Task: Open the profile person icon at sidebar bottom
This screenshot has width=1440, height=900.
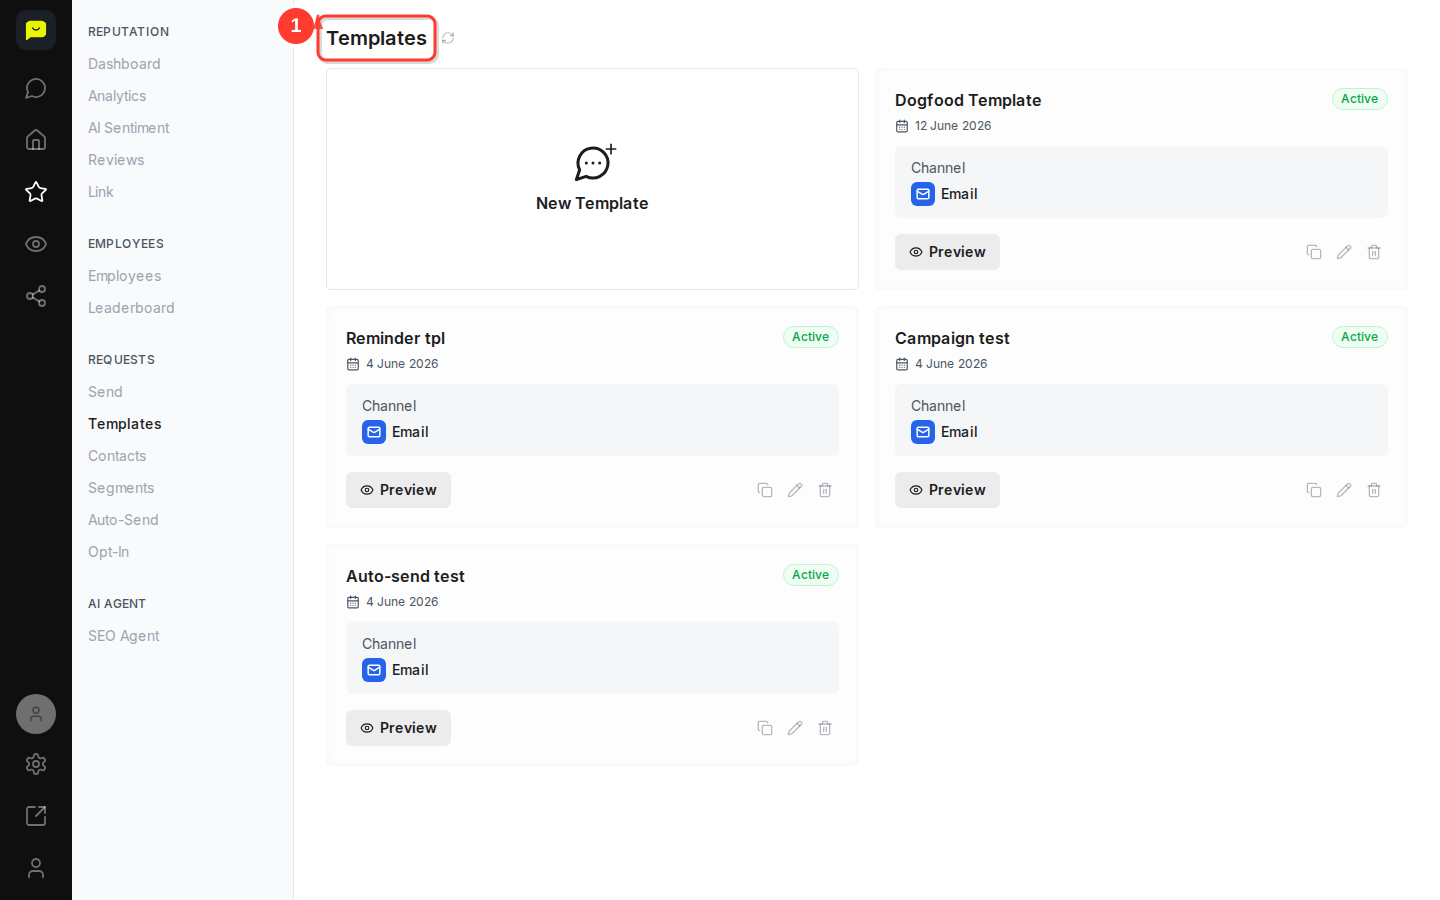Action: (36, 868)
